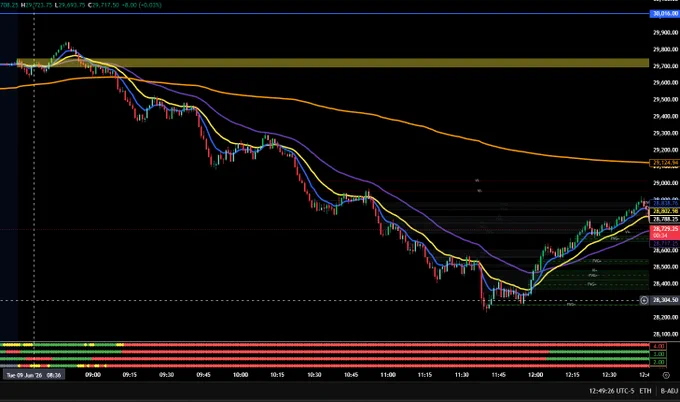Select the blue 30,016.00 price label

point(664,14)
